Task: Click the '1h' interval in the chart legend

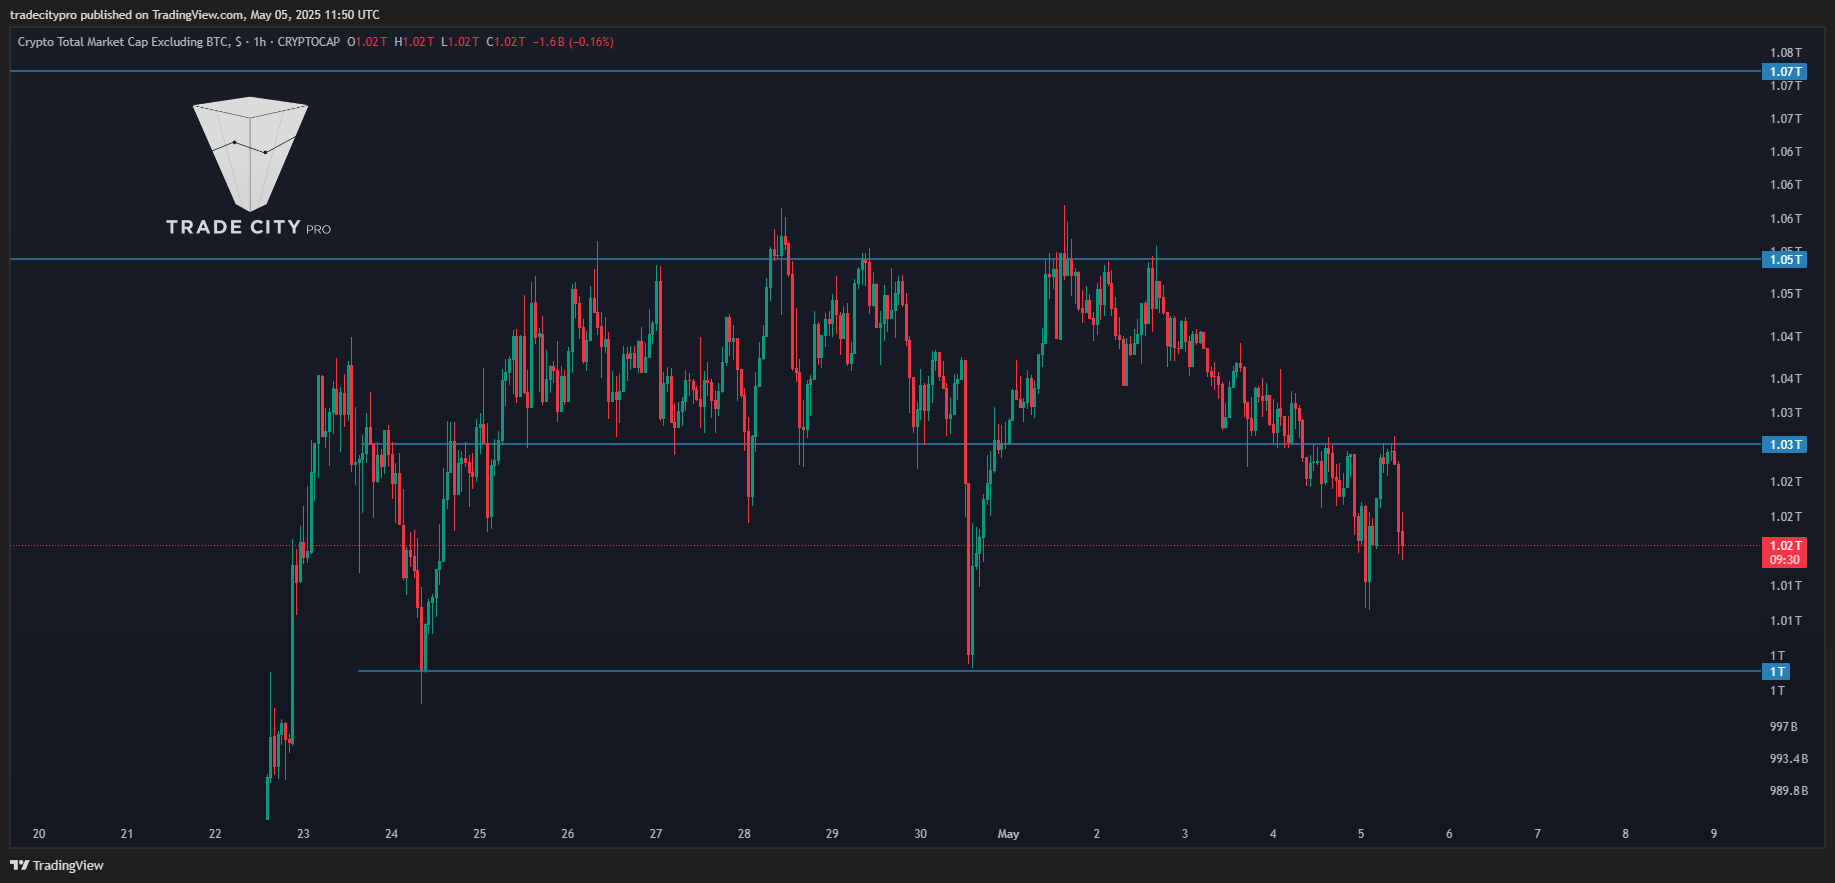Action: pyautogui.click(x=260, y=42)
